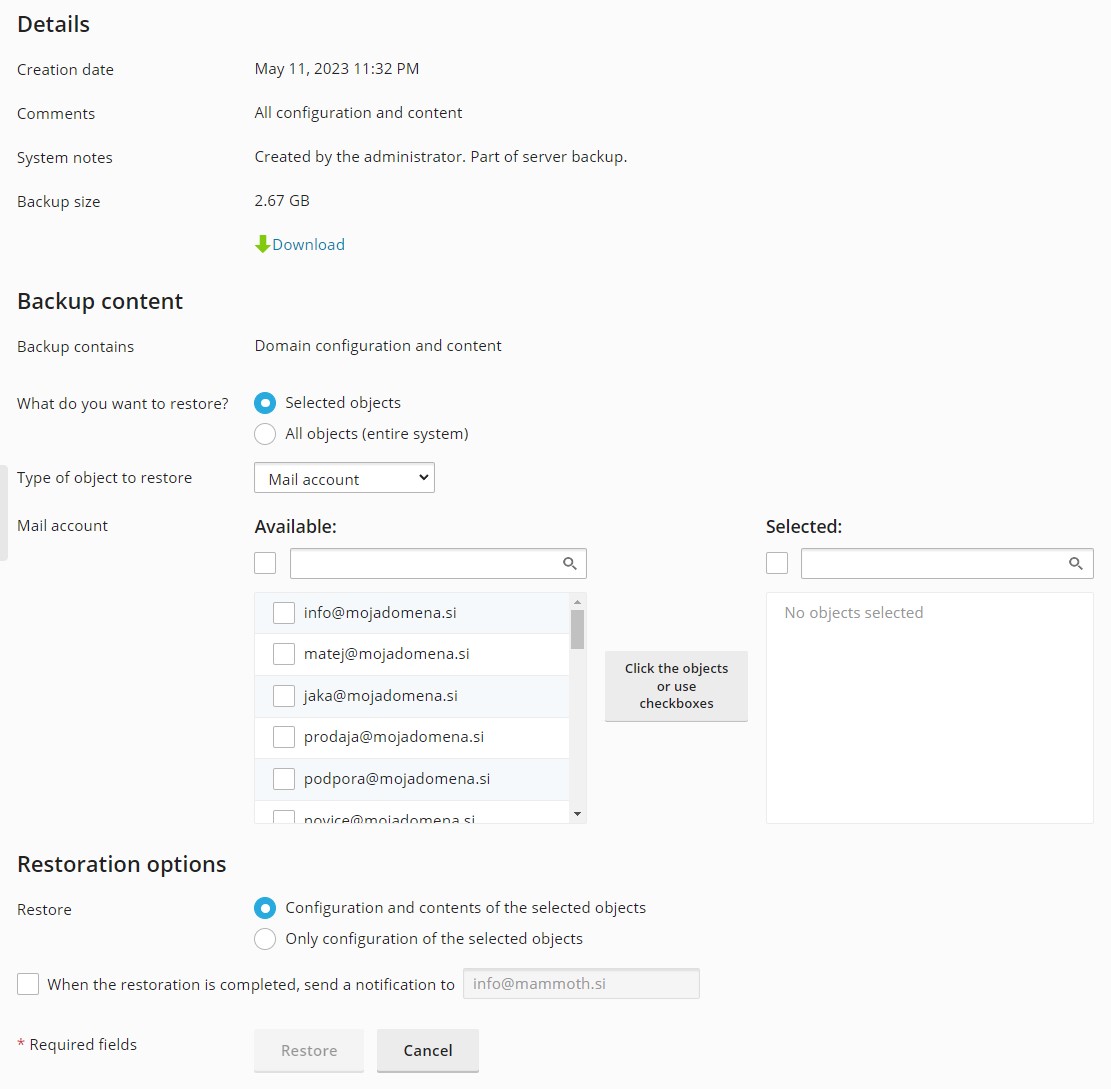Click the green Download arrow icon
Screen dimensions: 1111x1089
coord(262,244)
